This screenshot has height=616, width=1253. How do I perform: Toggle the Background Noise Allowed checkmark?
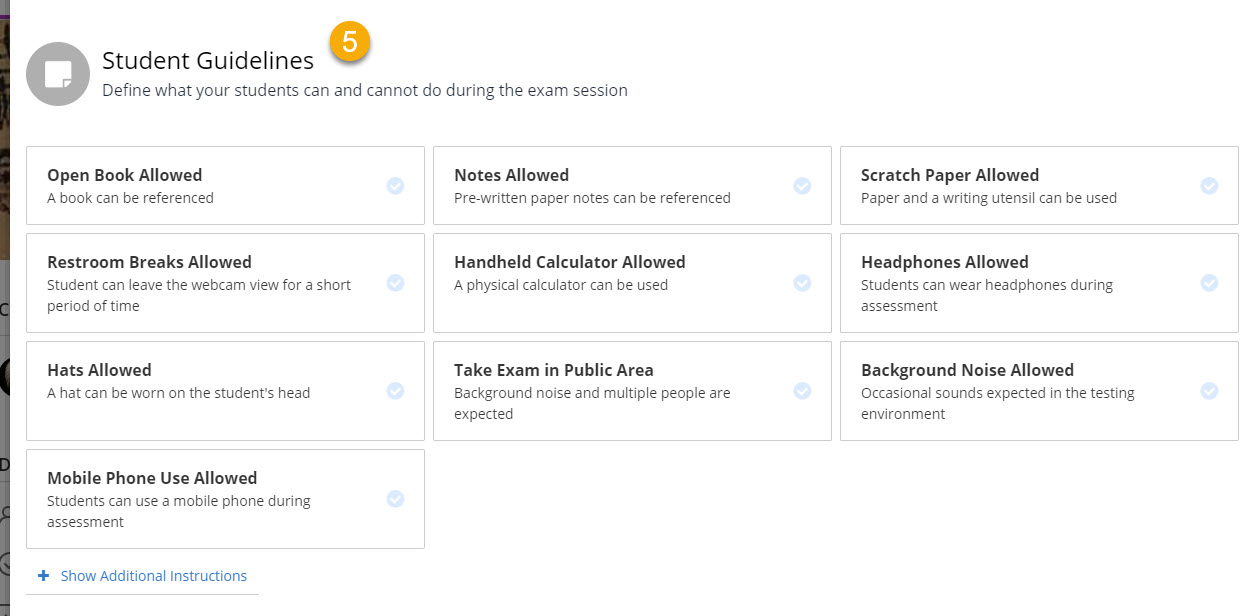pyautogui.click(x=1209, y=391)
